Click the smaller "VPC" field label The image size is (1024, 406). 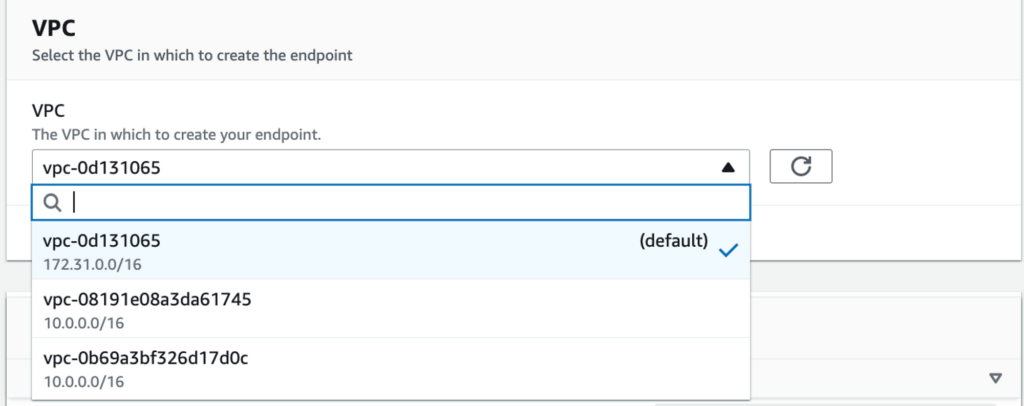click(49, 112)
